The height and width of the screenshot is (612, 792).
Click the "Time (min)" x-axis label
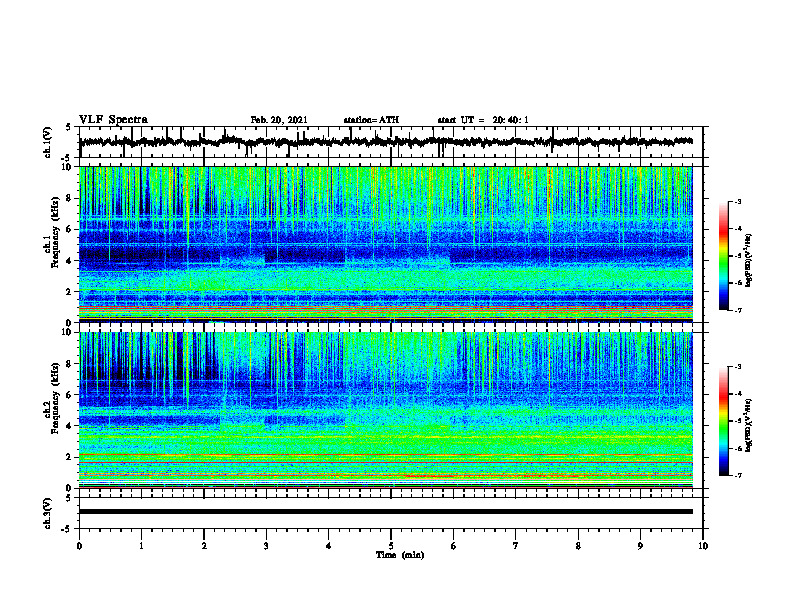click(400, 555)
